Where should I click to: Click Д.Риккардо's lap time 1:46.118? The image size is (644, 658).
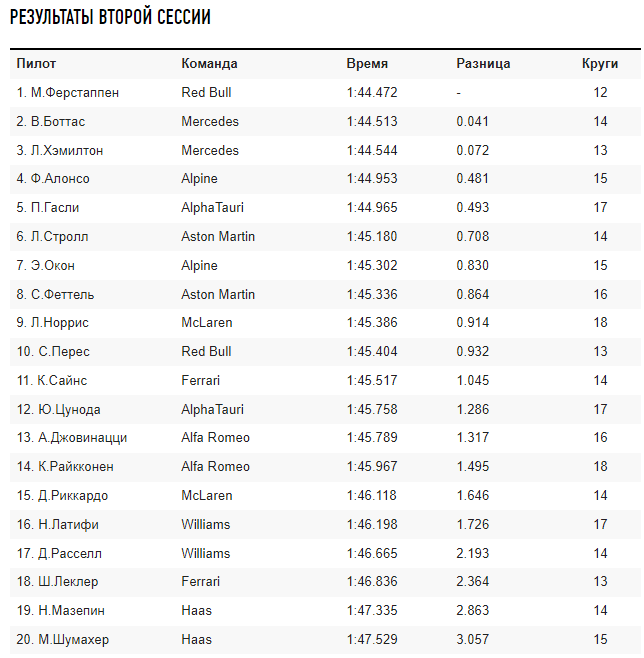[372, 496]
